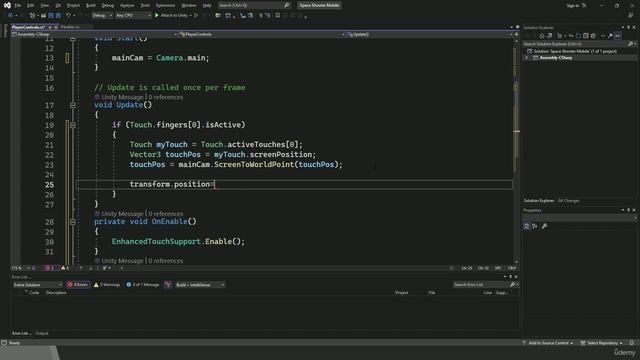Toggle the 0 of 1 Message filter

(142, 285)
